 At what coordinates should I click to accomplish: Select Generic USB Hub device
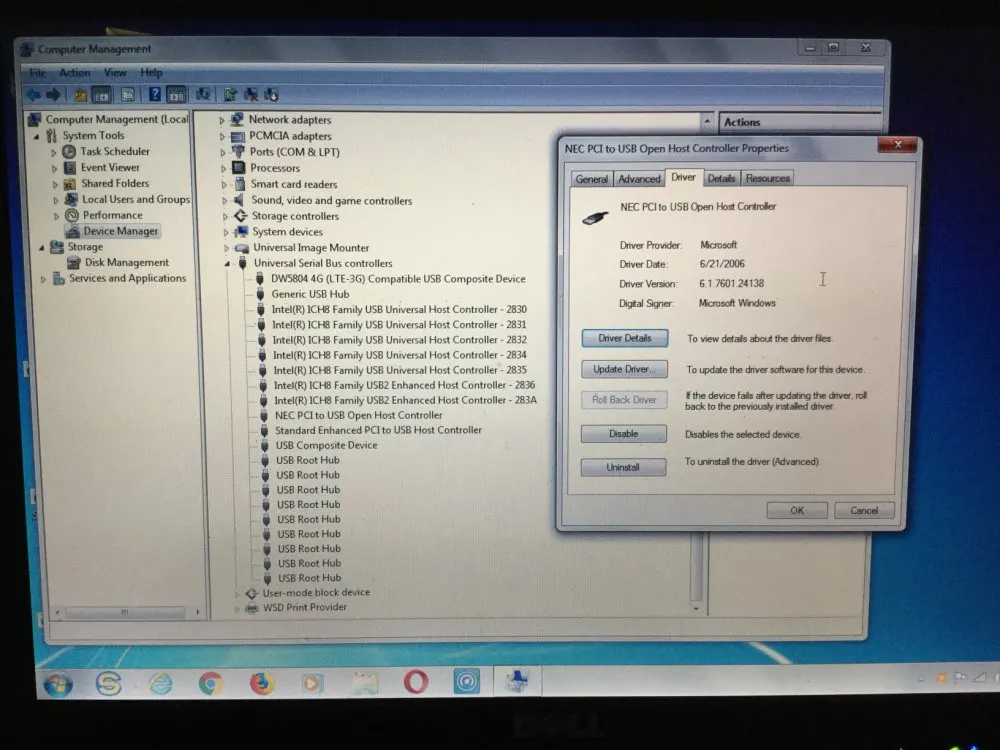click(310, 294)
